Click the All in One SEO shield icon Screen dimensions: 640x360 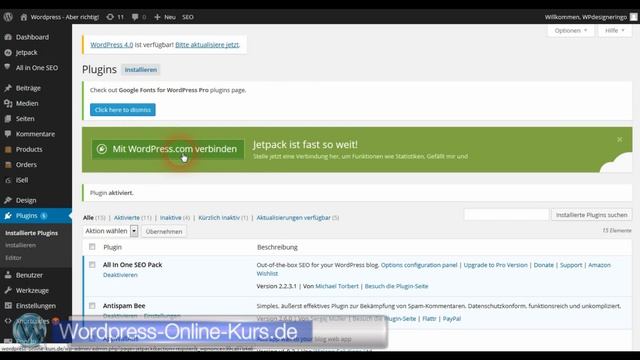click(8, 67)
